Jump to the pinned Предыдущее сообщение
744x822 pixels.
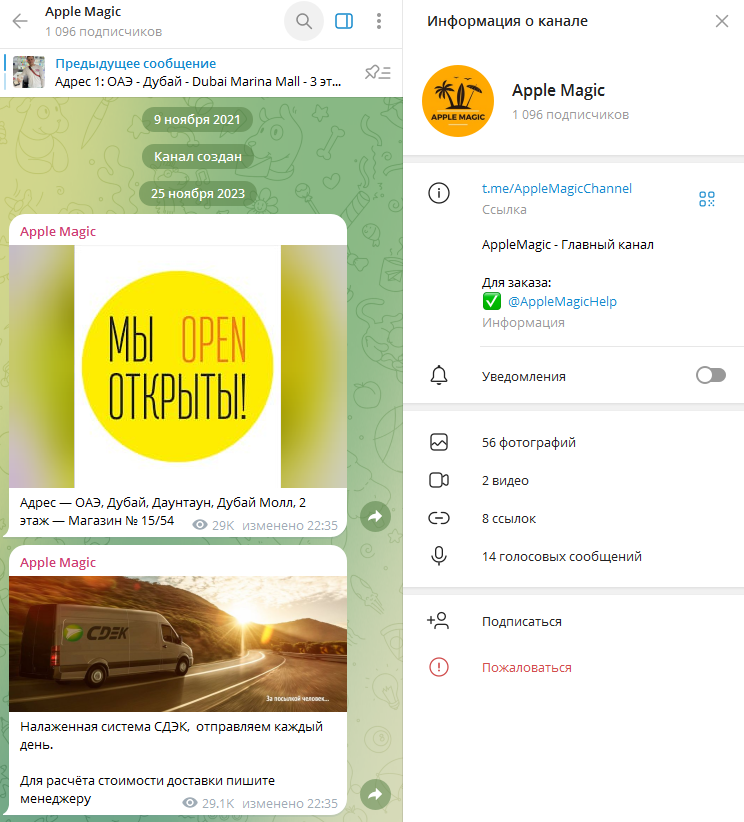click(x=190, y=72)
